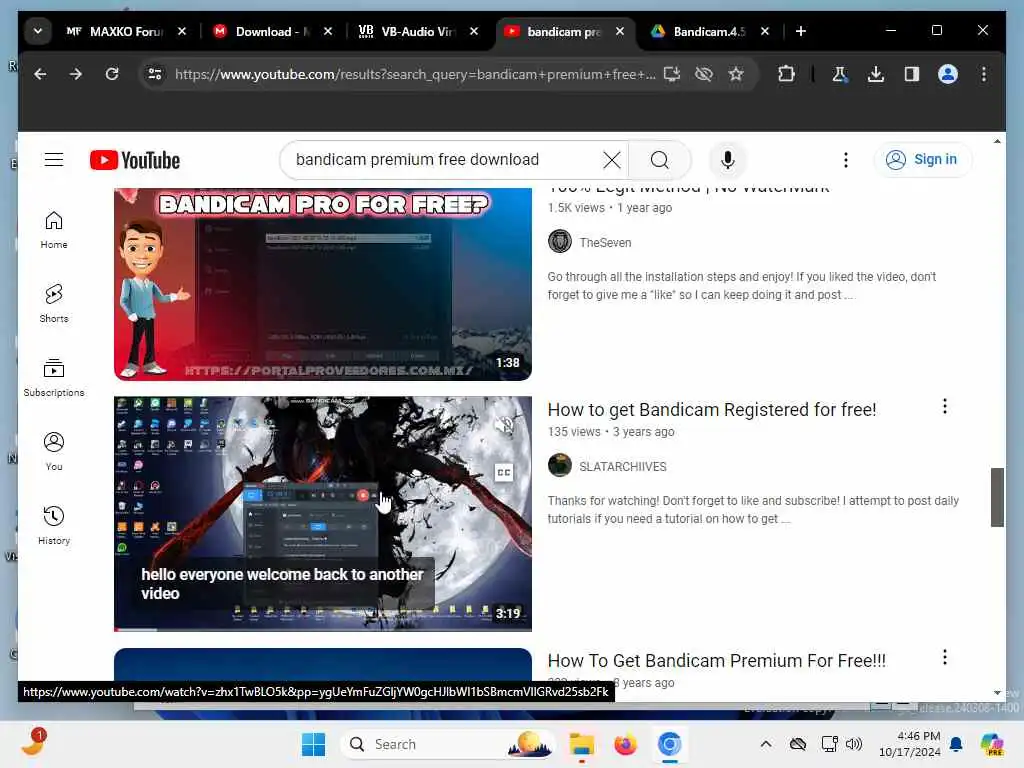
Task: Open YouTube settings three-dot menu
Action: click(x=846, y=160)
